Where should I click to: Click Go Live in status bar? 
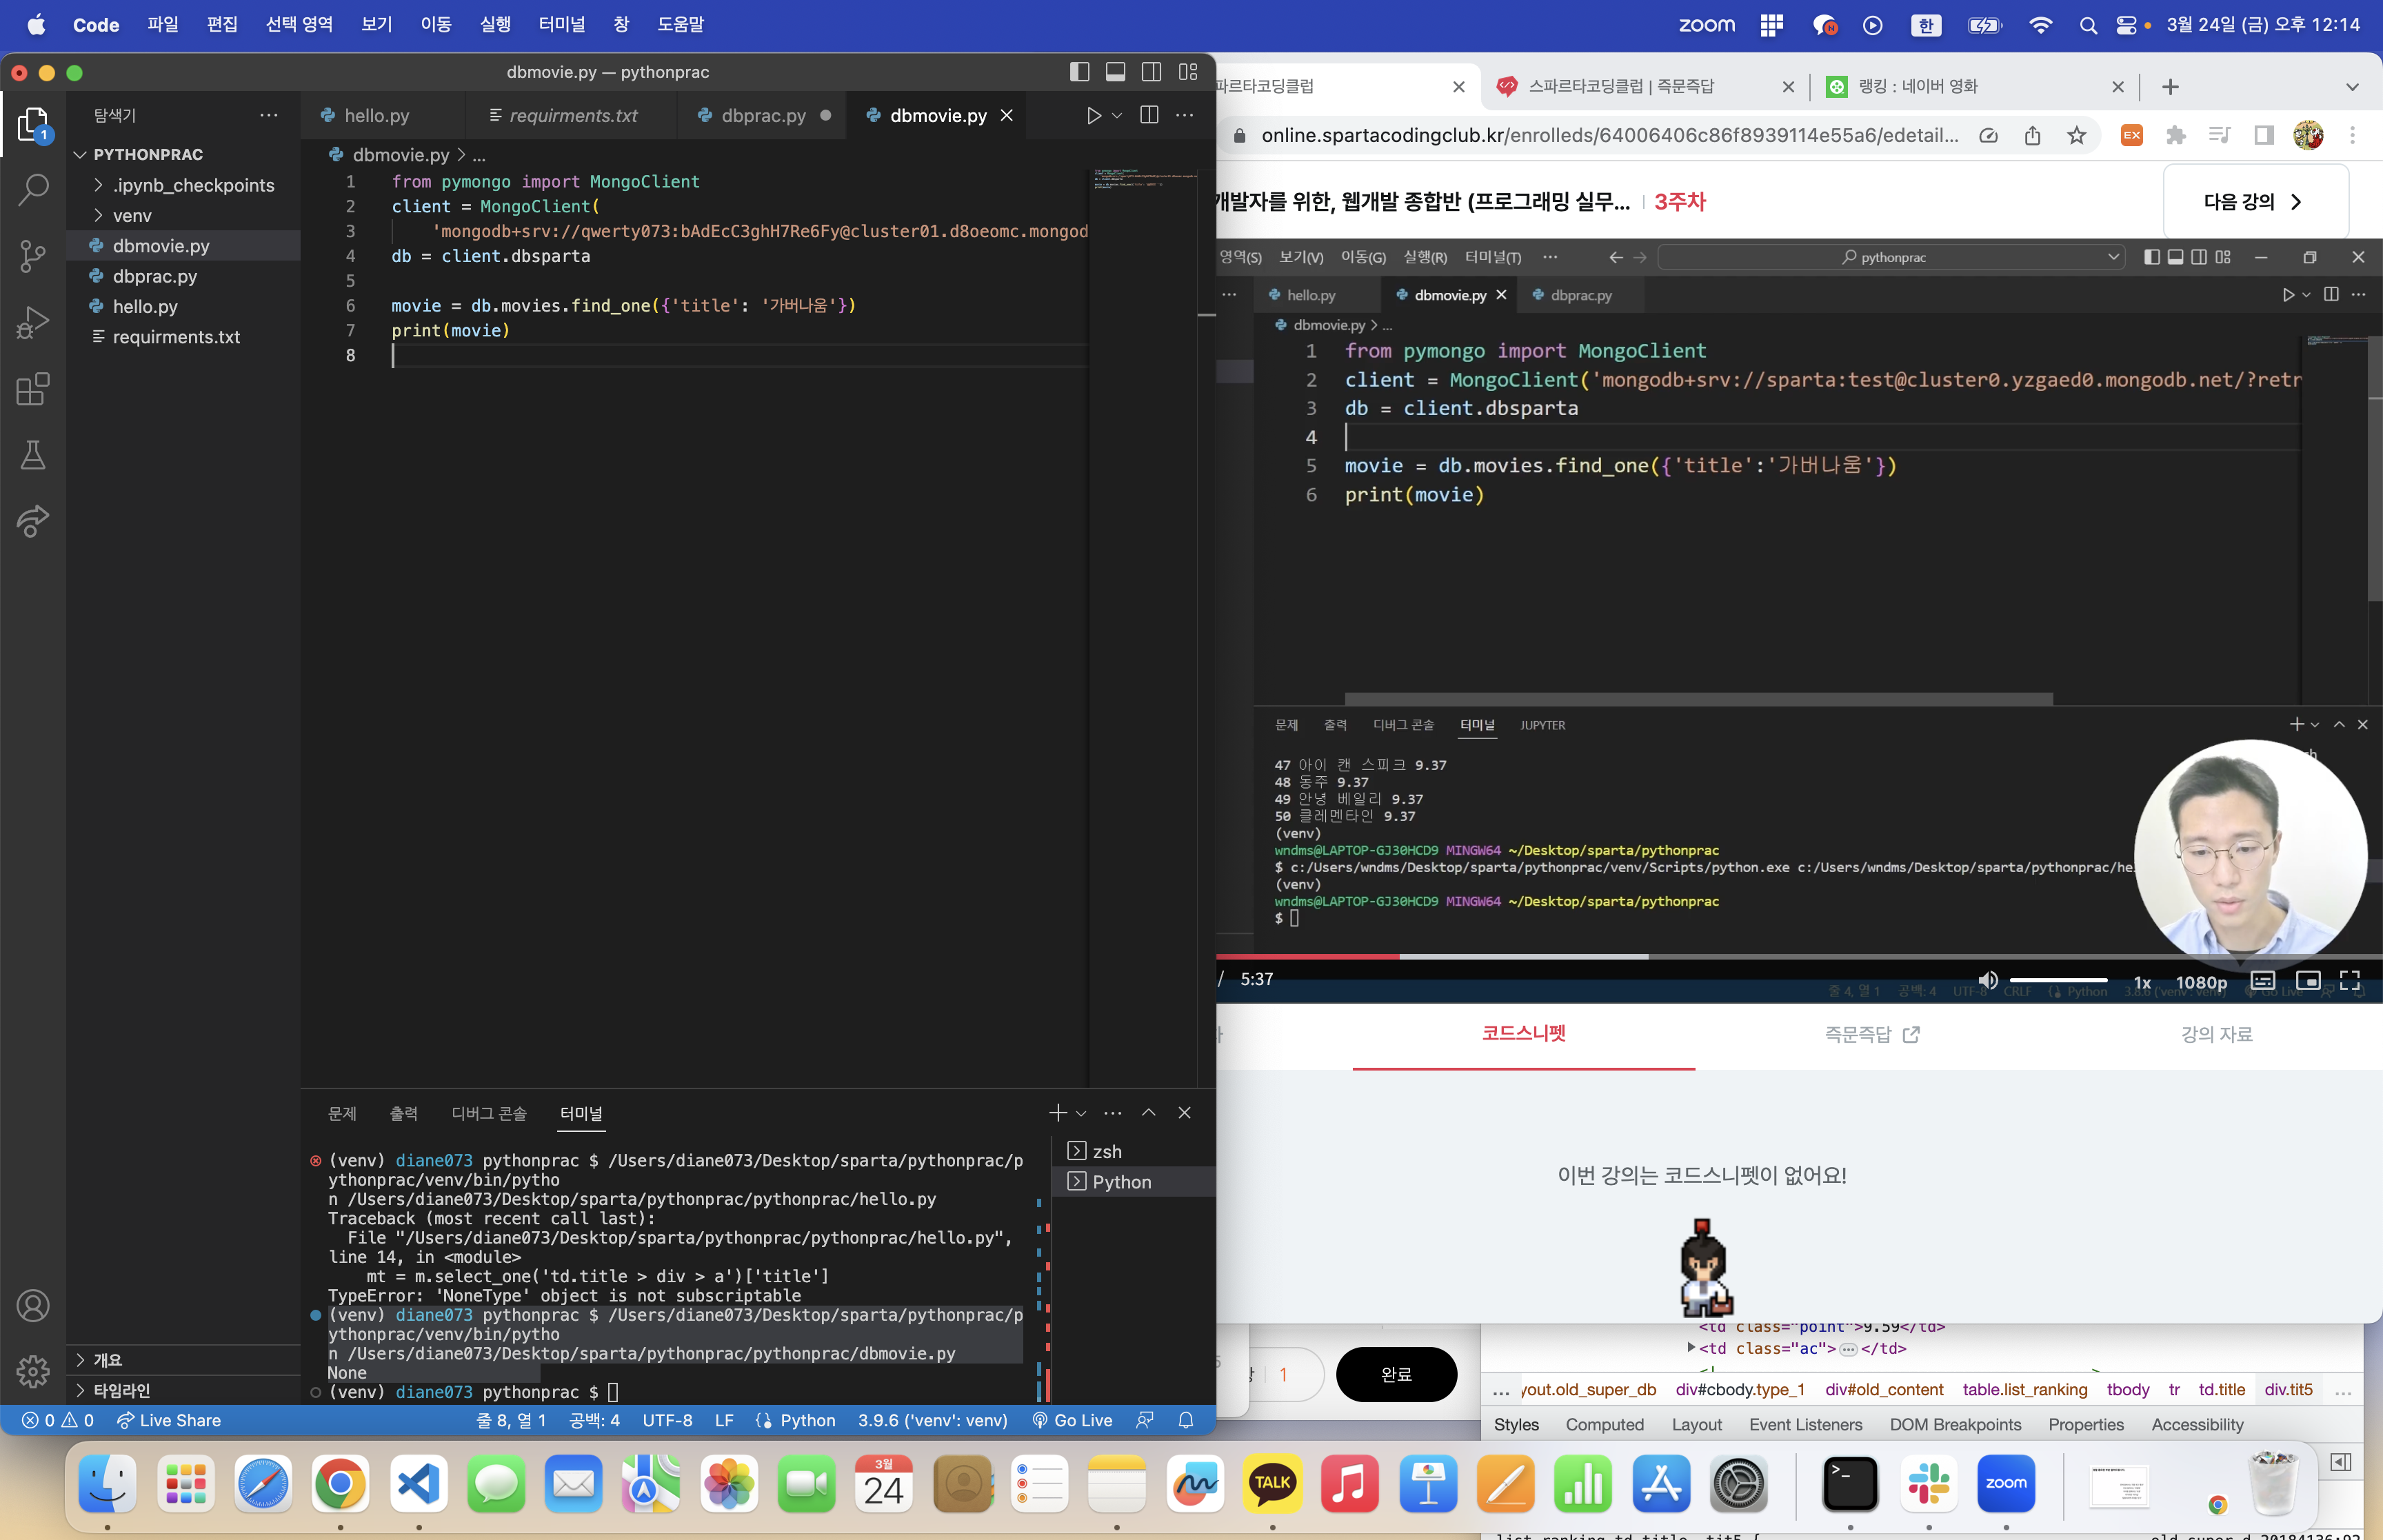pos(1072,1420)
